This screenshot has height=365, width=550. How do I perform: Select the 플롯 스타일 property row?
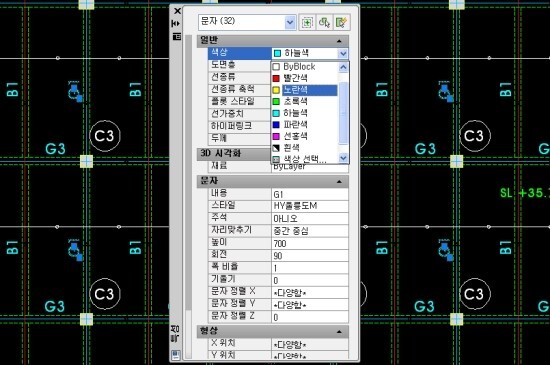click(x=240, y=102)
